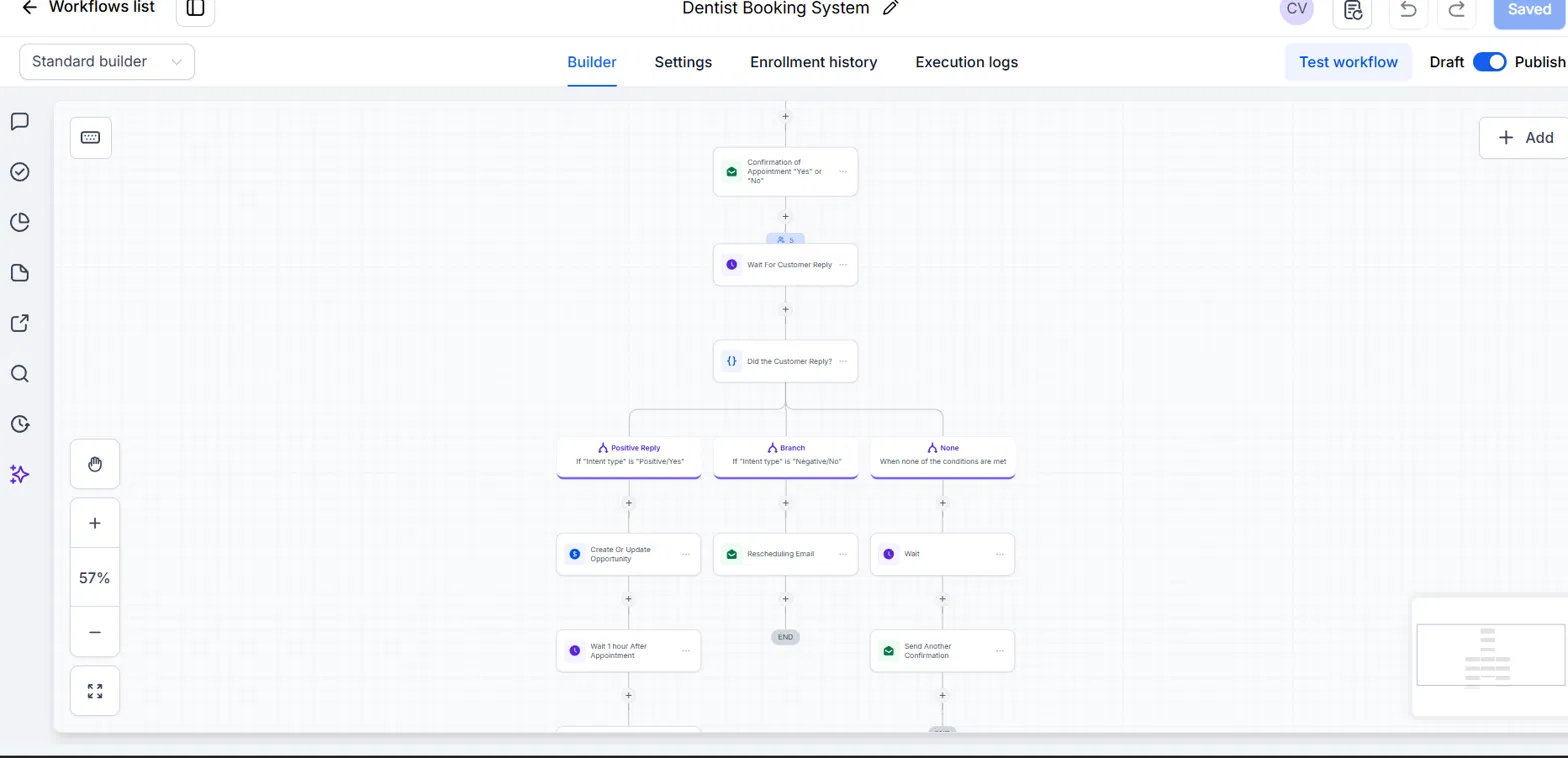
Task: Open the Enrollment history tab
Action: click(x=814, y=62)
